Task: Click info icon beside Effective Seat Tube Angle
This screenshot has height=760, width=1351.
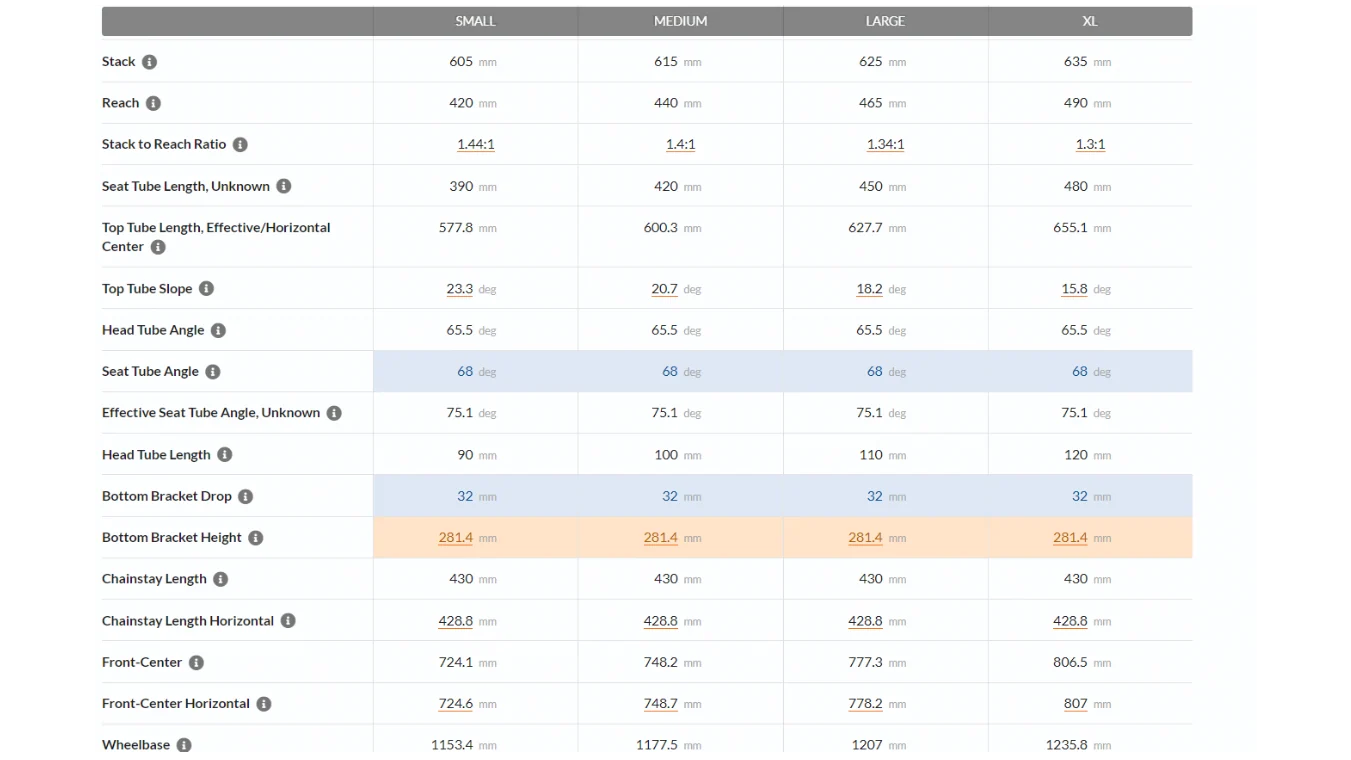Action: pos(334,413)
